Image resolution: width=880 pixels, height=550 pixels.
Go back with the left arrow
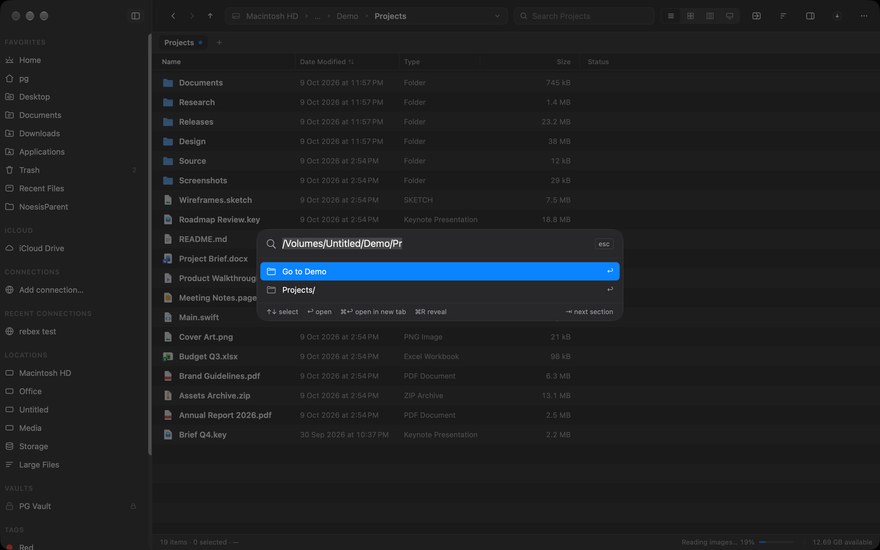pos(173,16)
